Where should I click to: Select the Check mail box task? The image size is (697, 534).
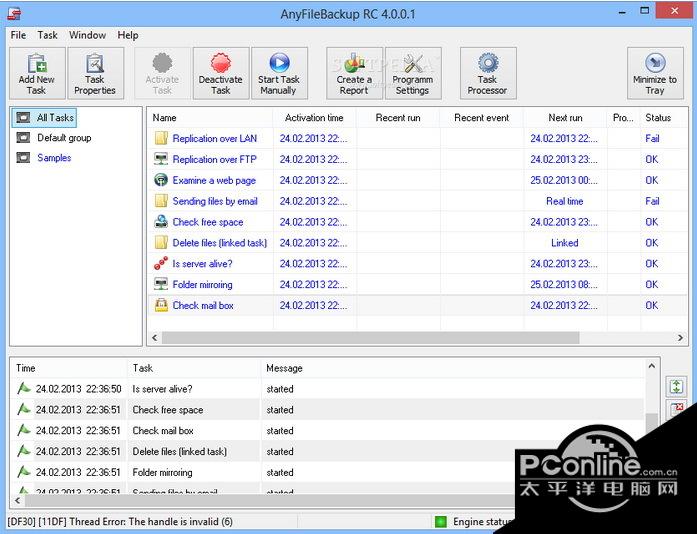[x=203, y=306]
